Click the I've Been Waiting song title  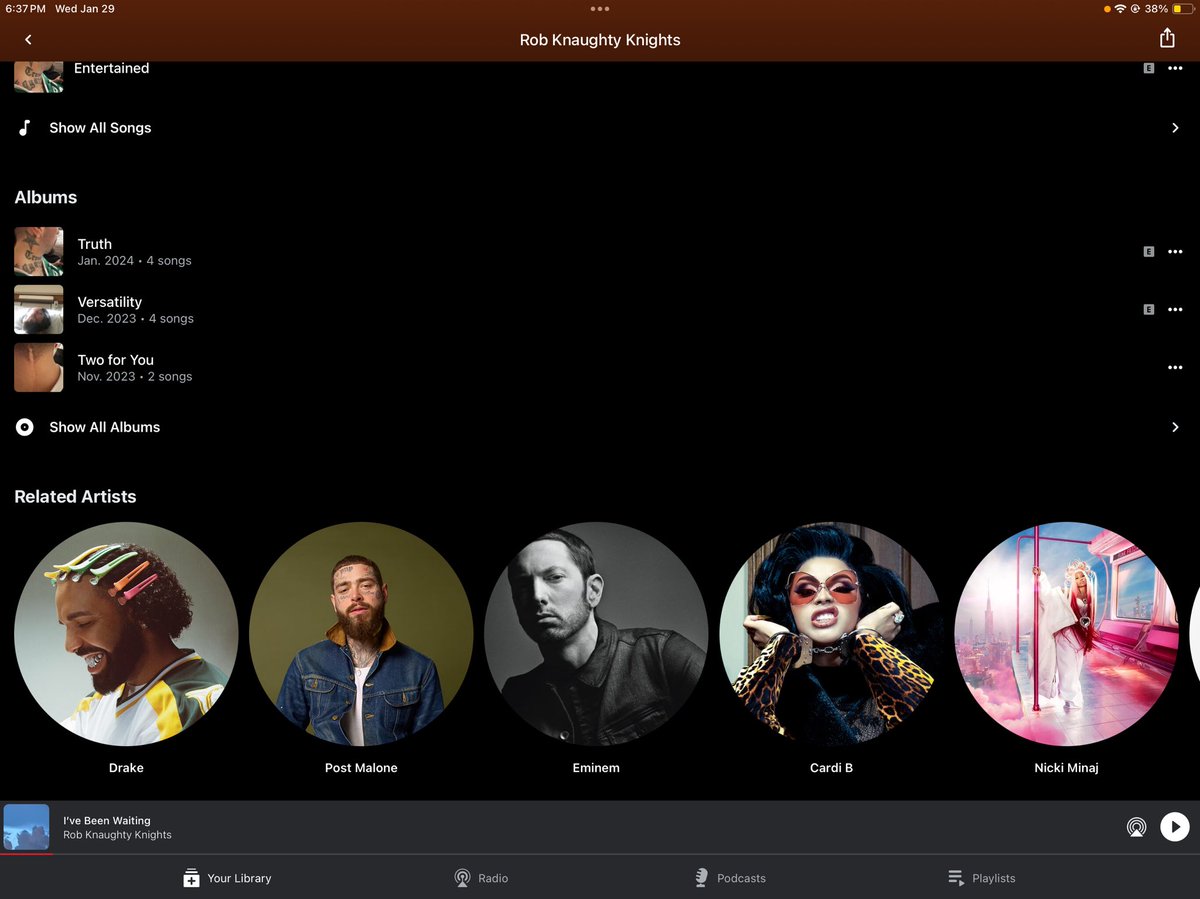(x=107, y=821)
